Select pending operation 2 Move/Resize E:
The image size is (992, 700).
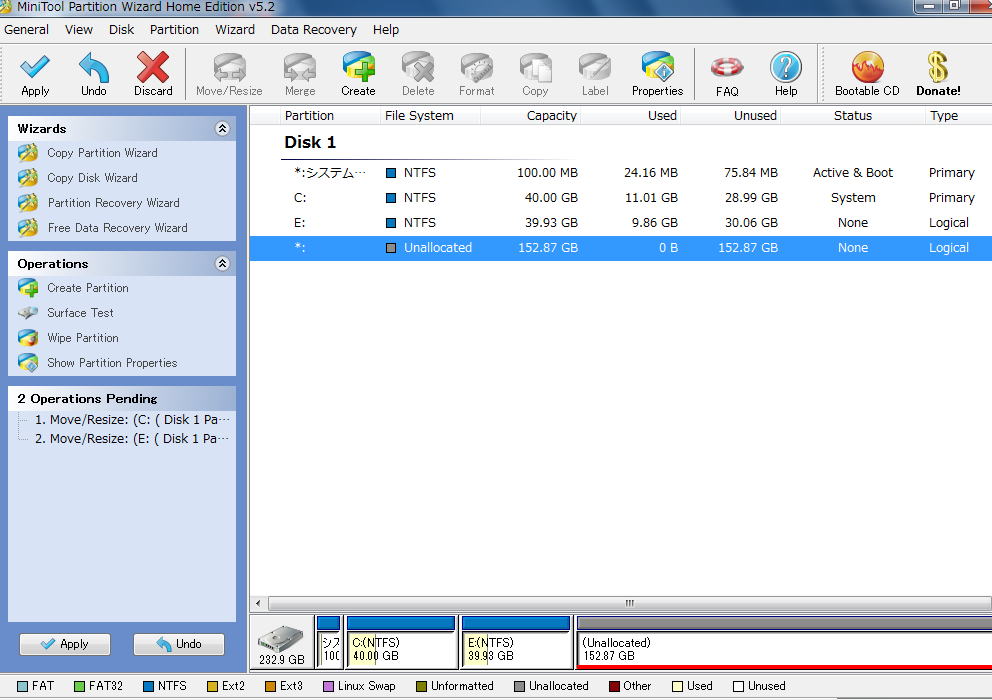click(x=132, y=439)
